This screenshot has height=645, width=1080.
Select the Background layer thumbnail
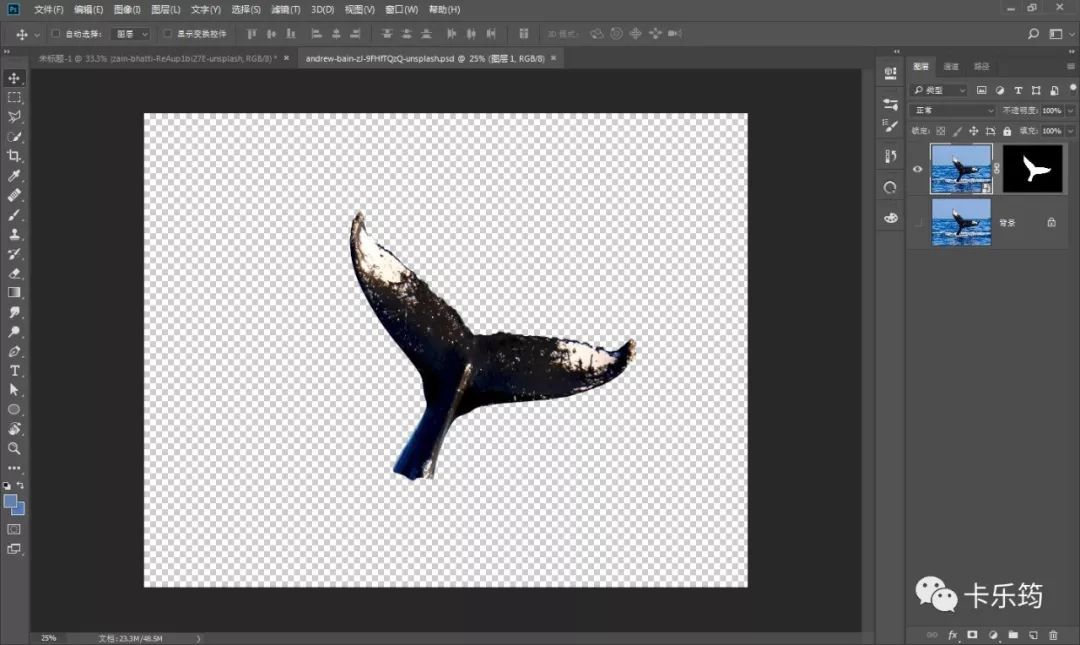[961, 222]
